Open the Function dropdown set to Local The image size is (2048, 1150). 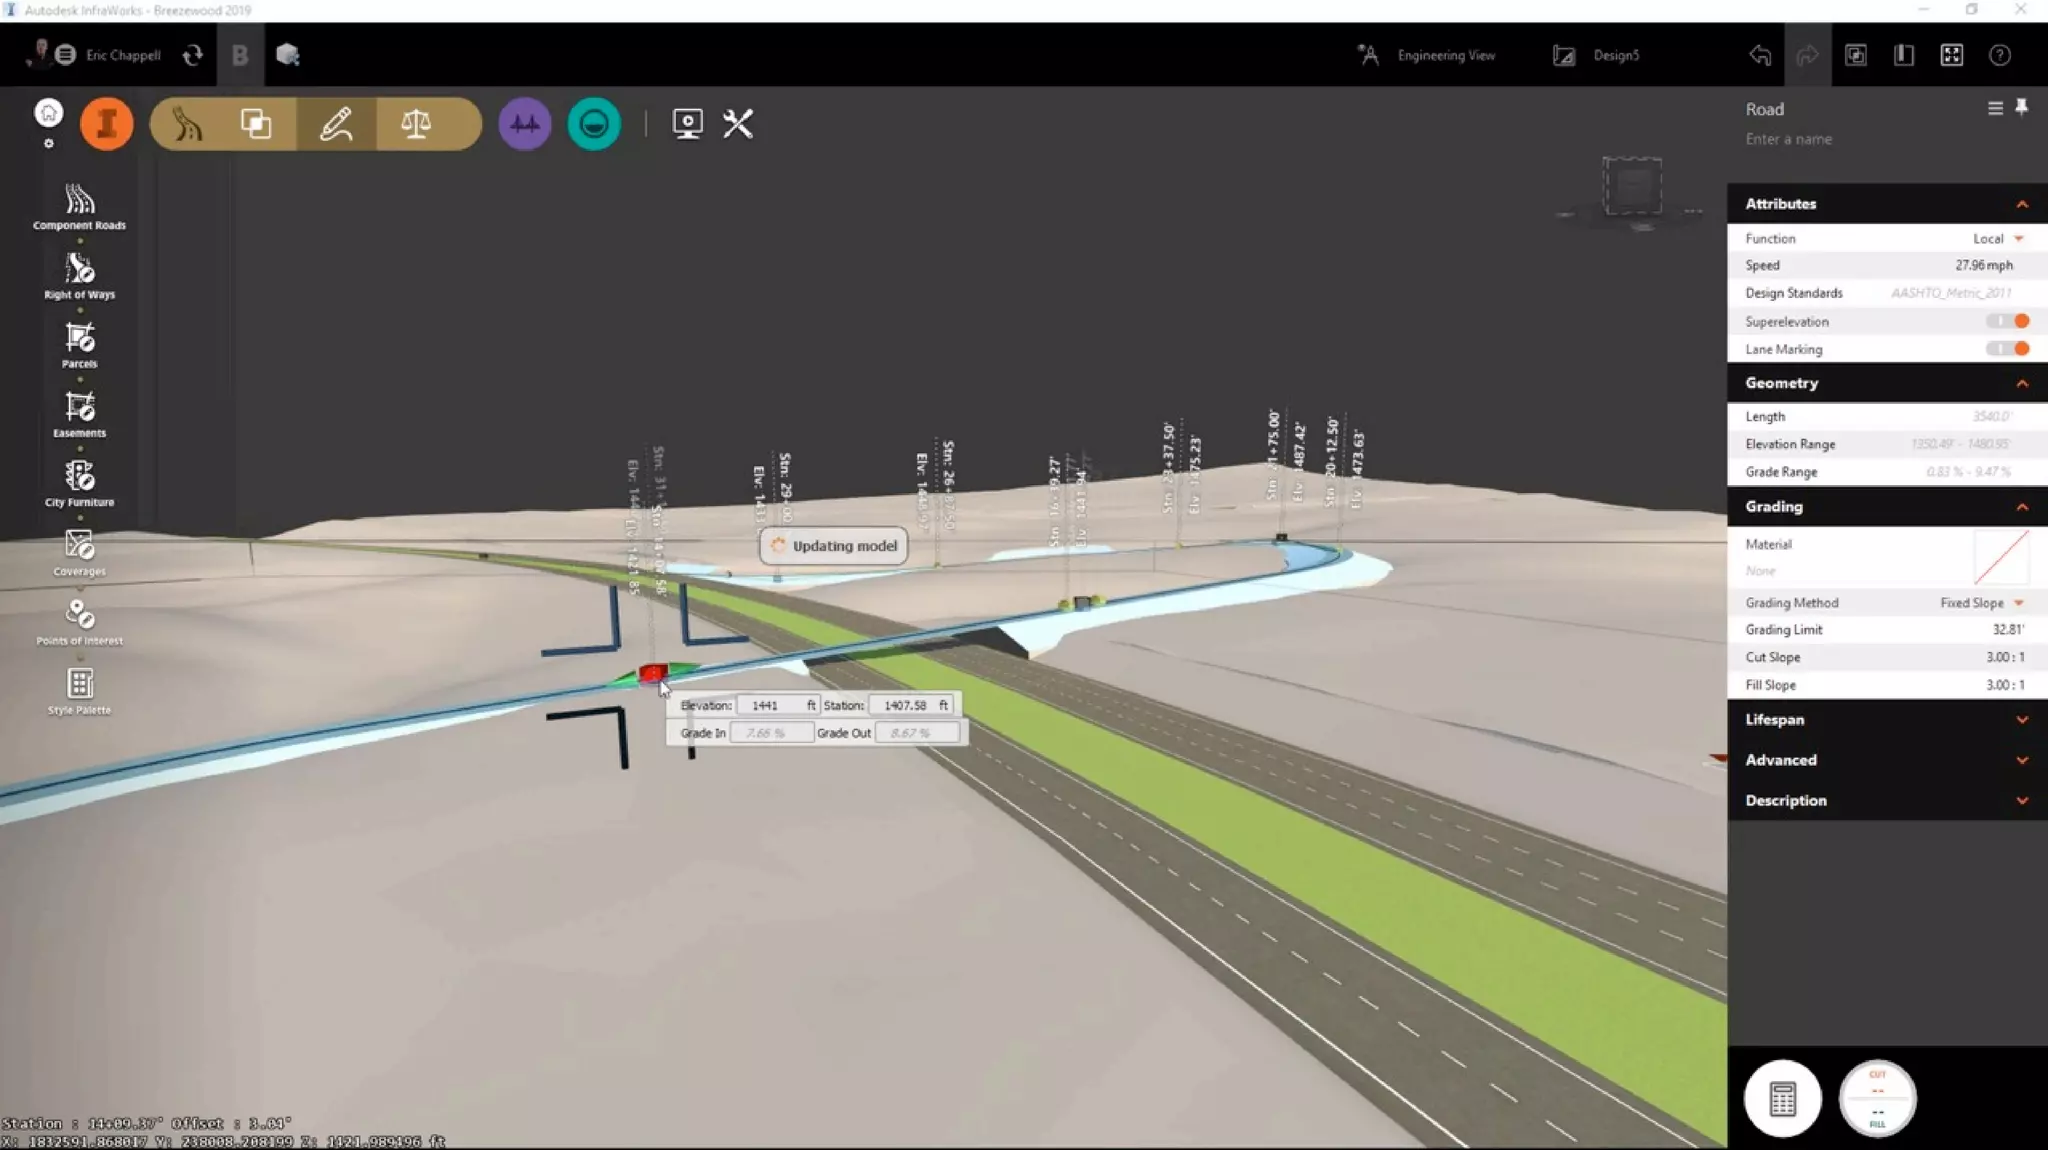pos(1997,239)
